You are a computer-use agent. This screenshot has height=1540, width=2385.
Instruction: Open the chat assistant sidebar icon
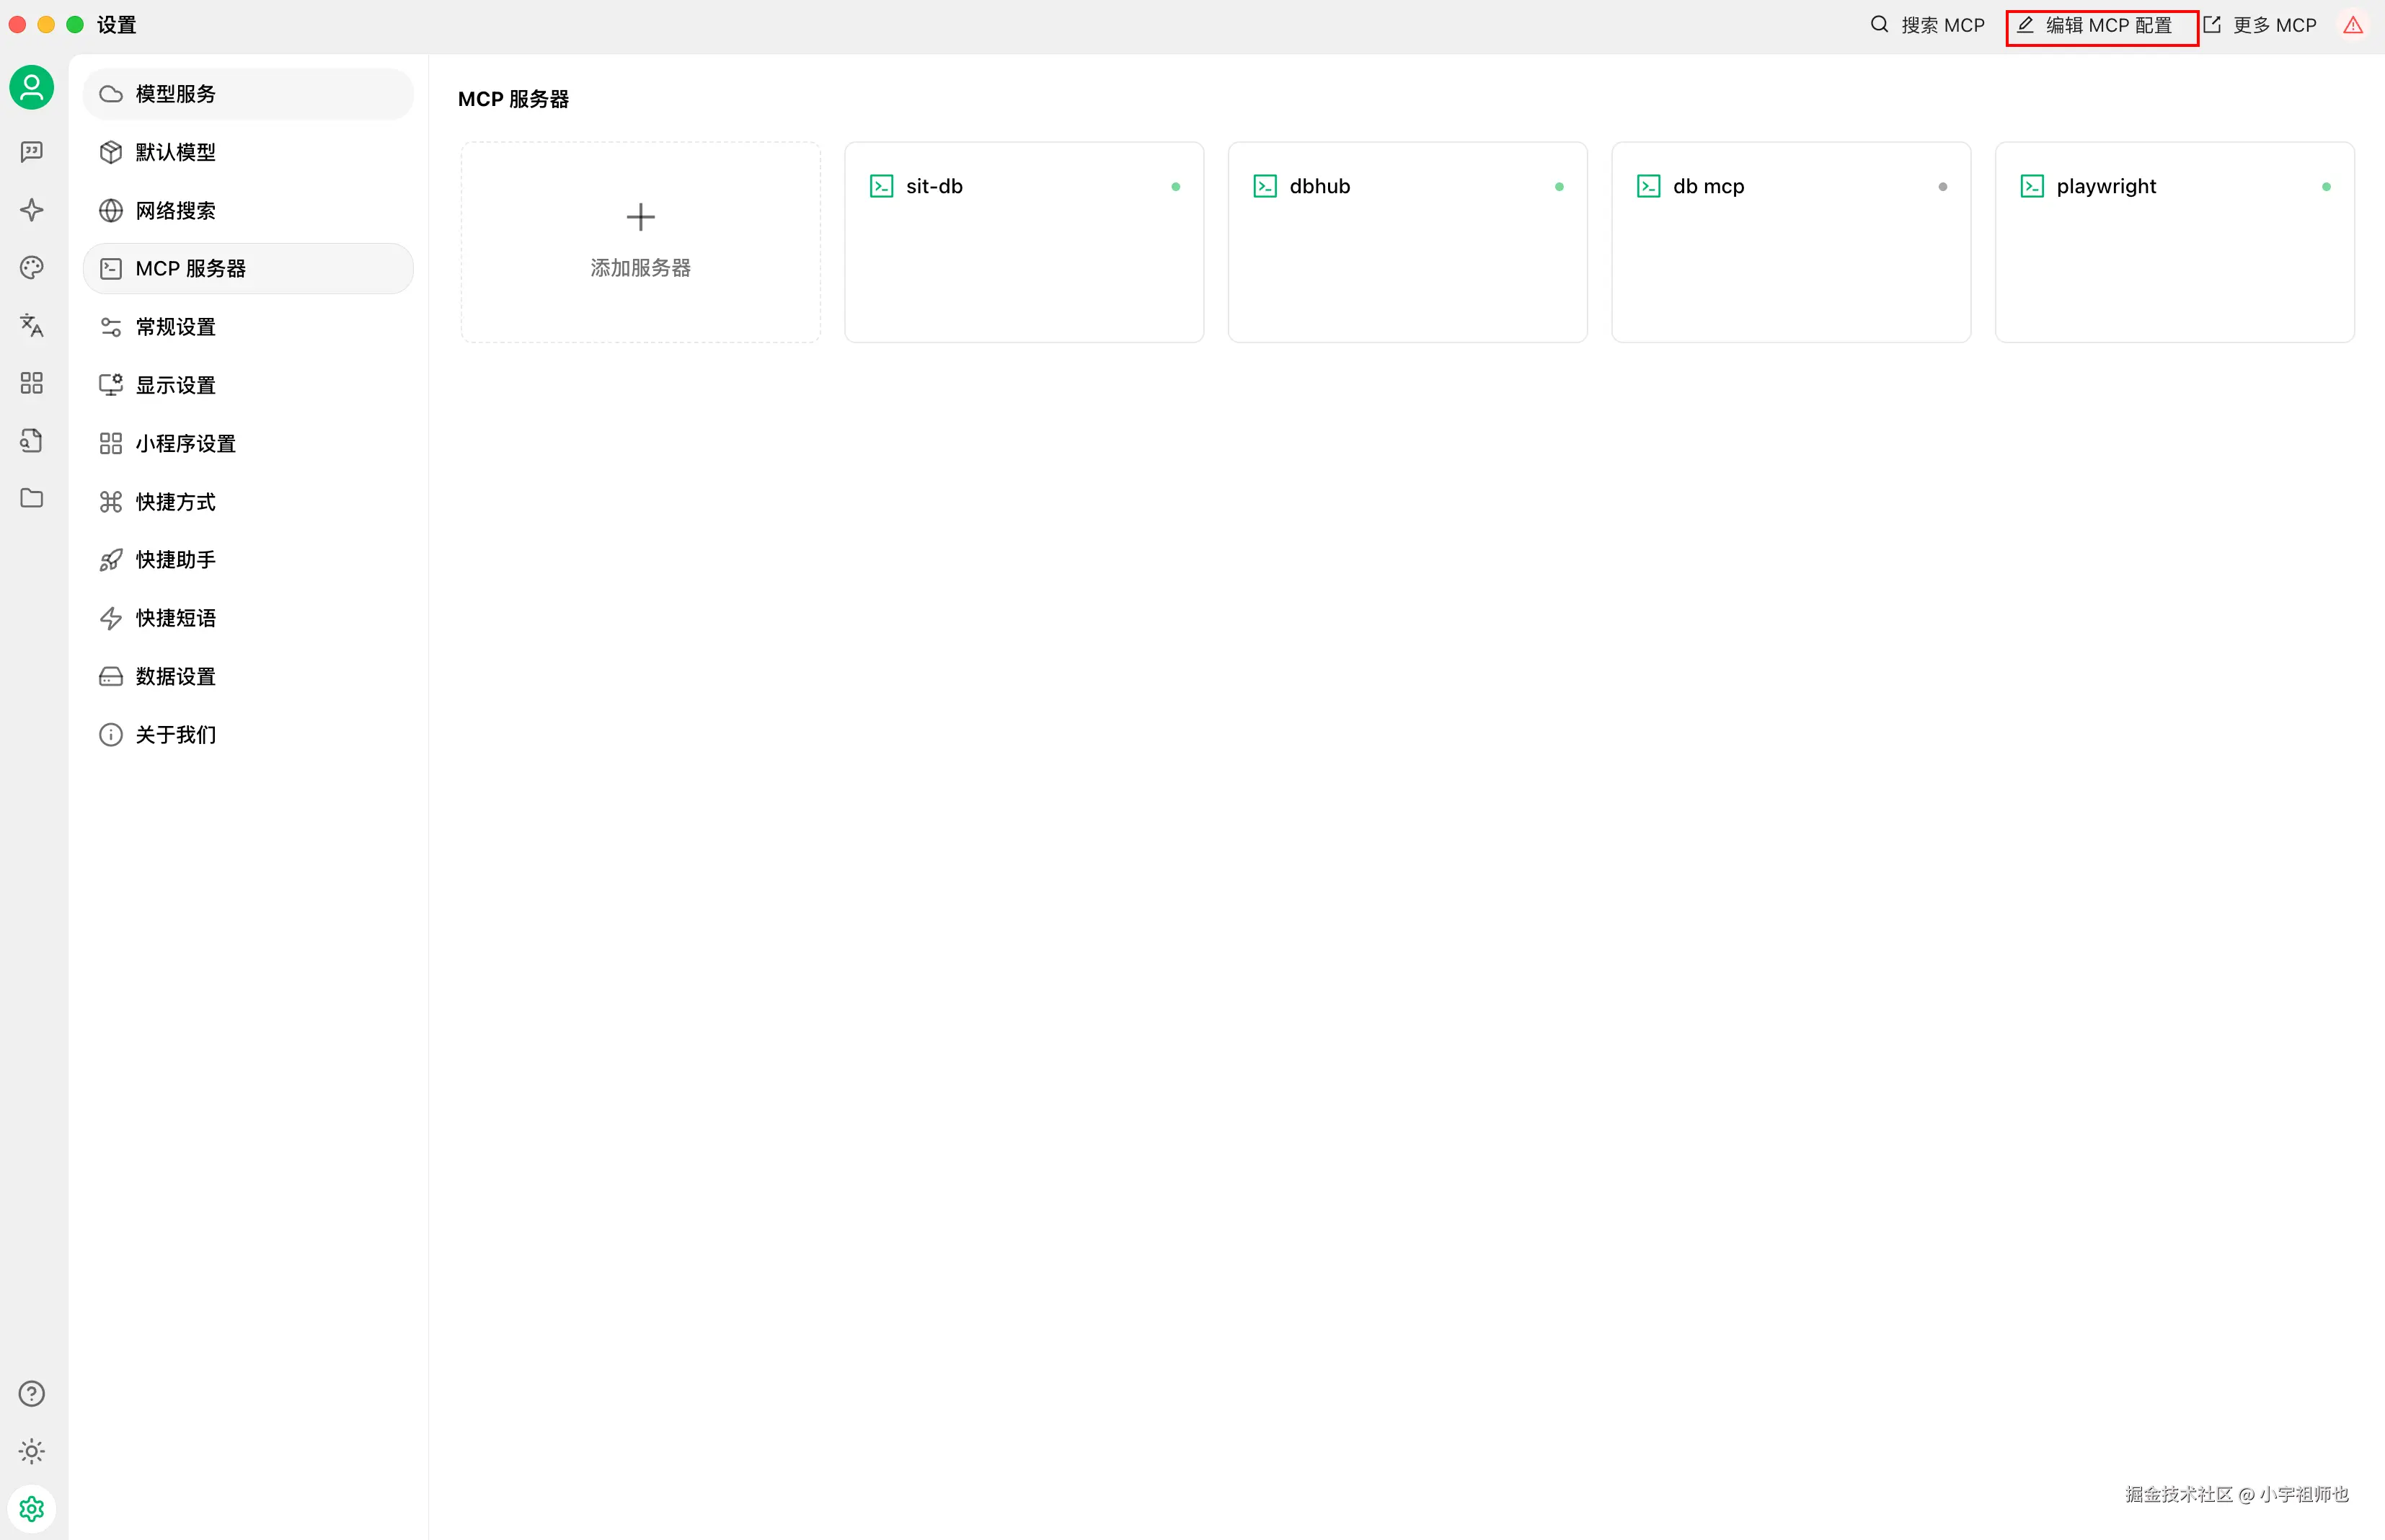coord(32,151)
